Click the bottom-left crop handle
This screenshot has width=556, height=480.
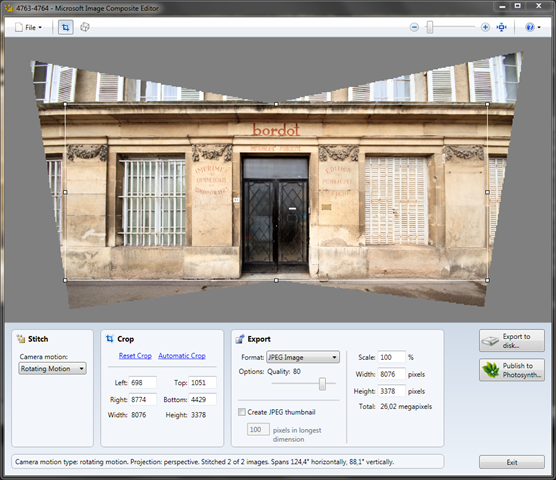[65, 280]
